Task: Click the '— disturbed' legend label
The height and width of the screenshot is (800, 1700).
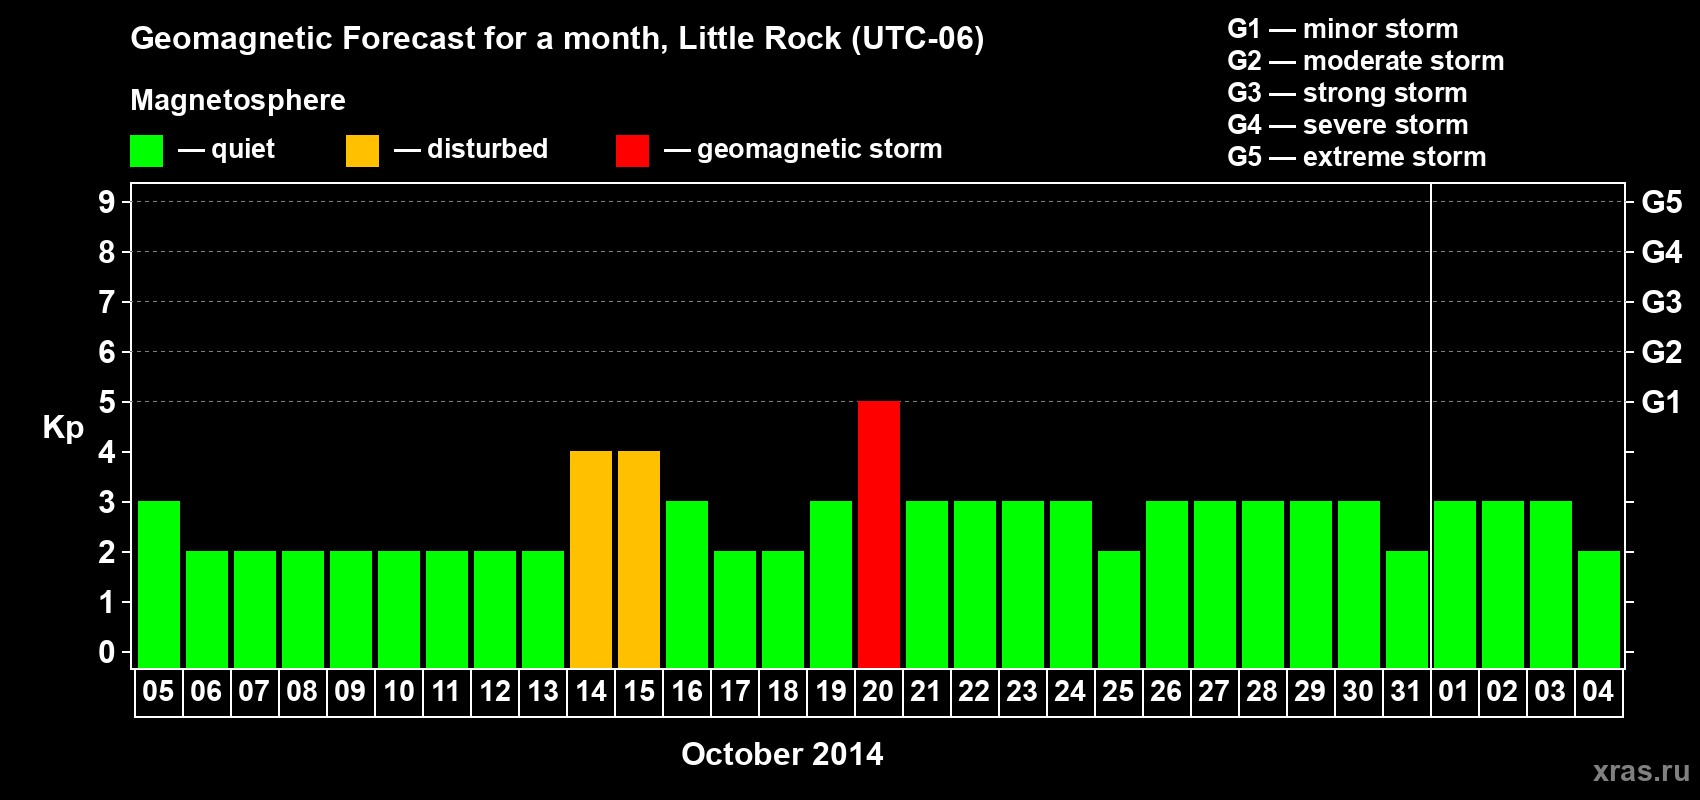Action: pyautogui.click(x=471, y=149)
